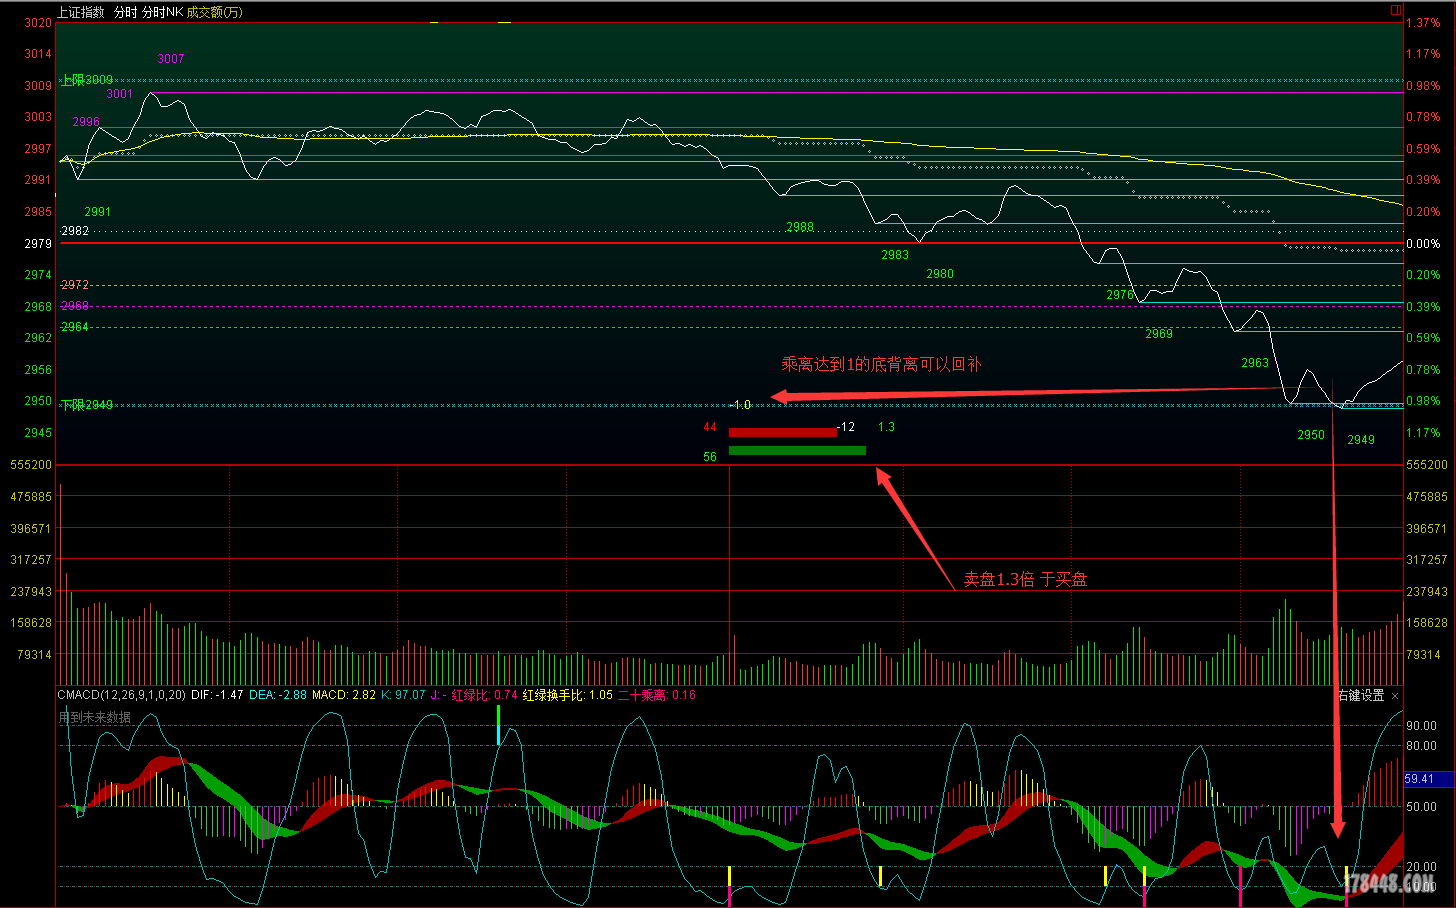Open the 右键设置 settings label
This screenshot has height=908, width=1456.
point(1361,695)
